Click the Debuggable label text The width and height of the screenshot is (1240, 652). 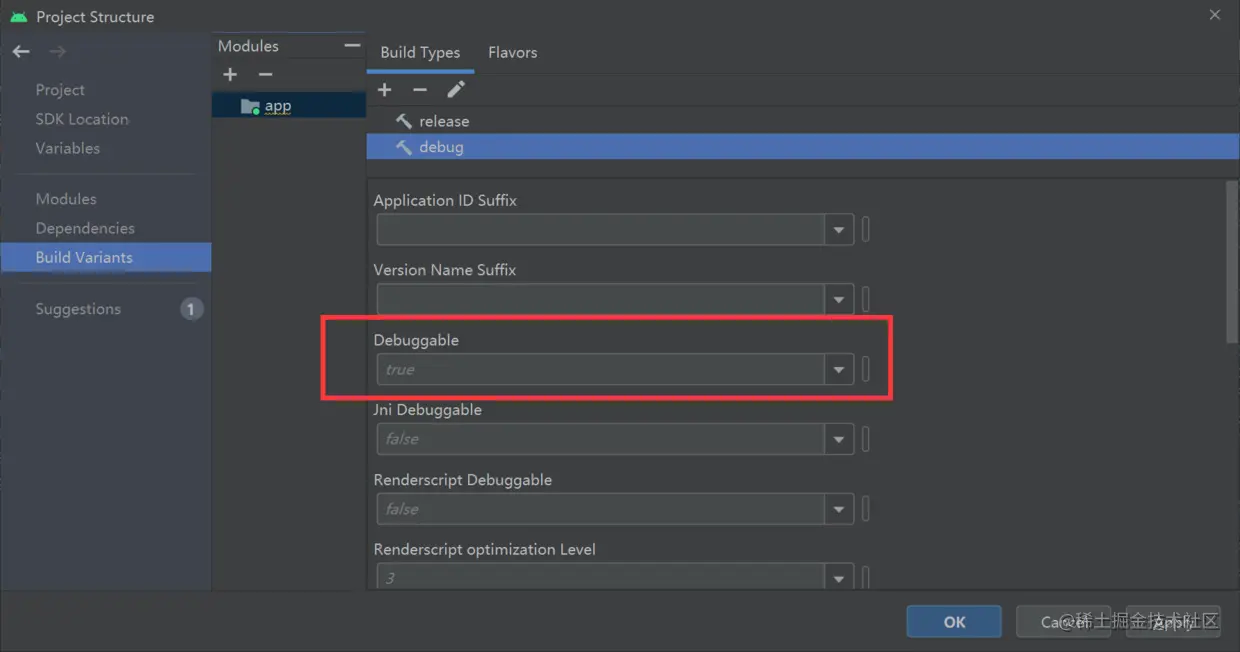point(416,340)
